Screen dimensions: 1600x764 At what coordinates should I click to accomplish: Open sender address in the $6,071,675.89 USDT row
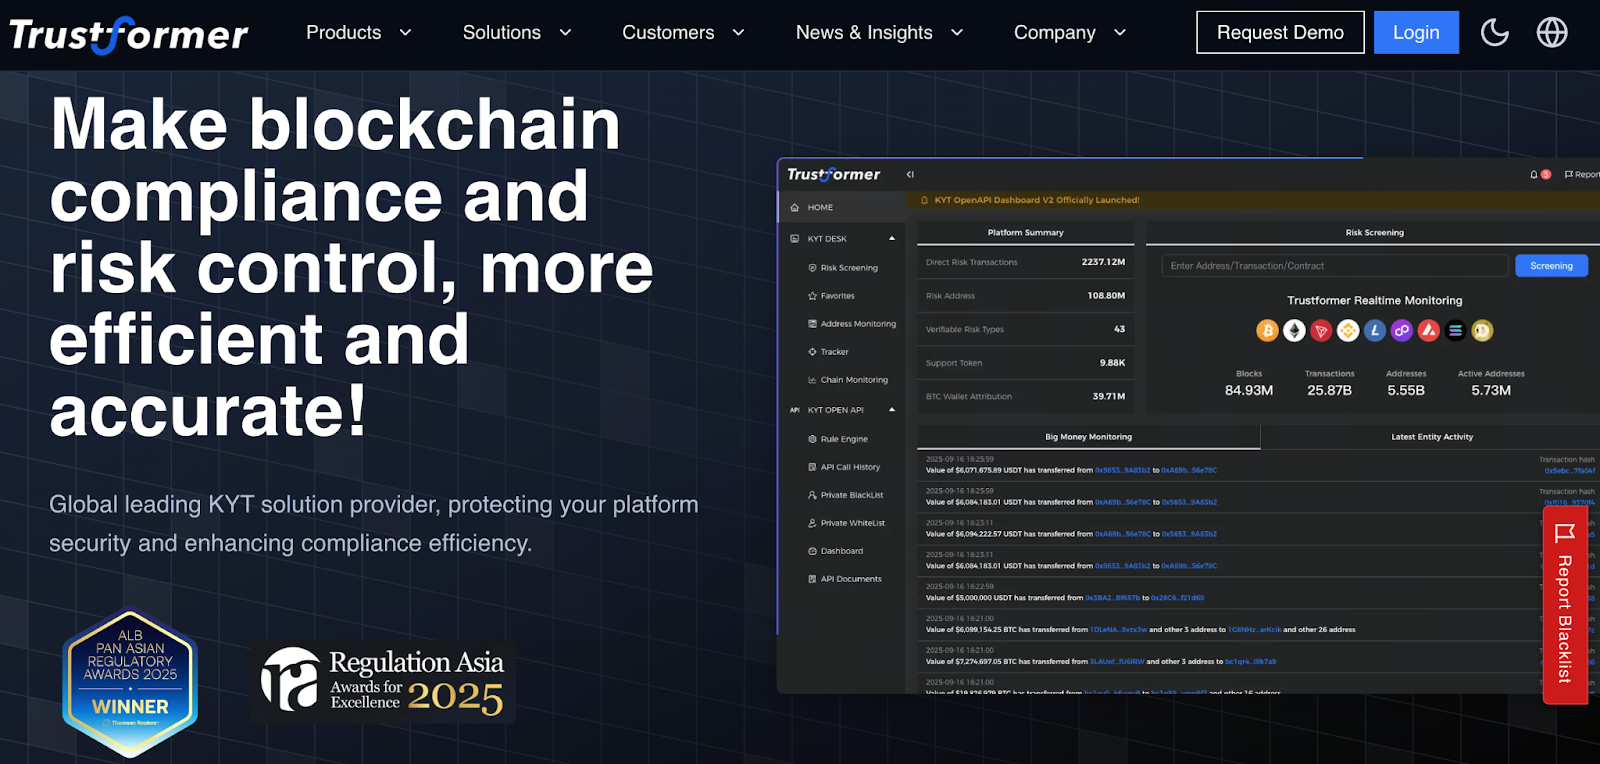[1122, 470]
